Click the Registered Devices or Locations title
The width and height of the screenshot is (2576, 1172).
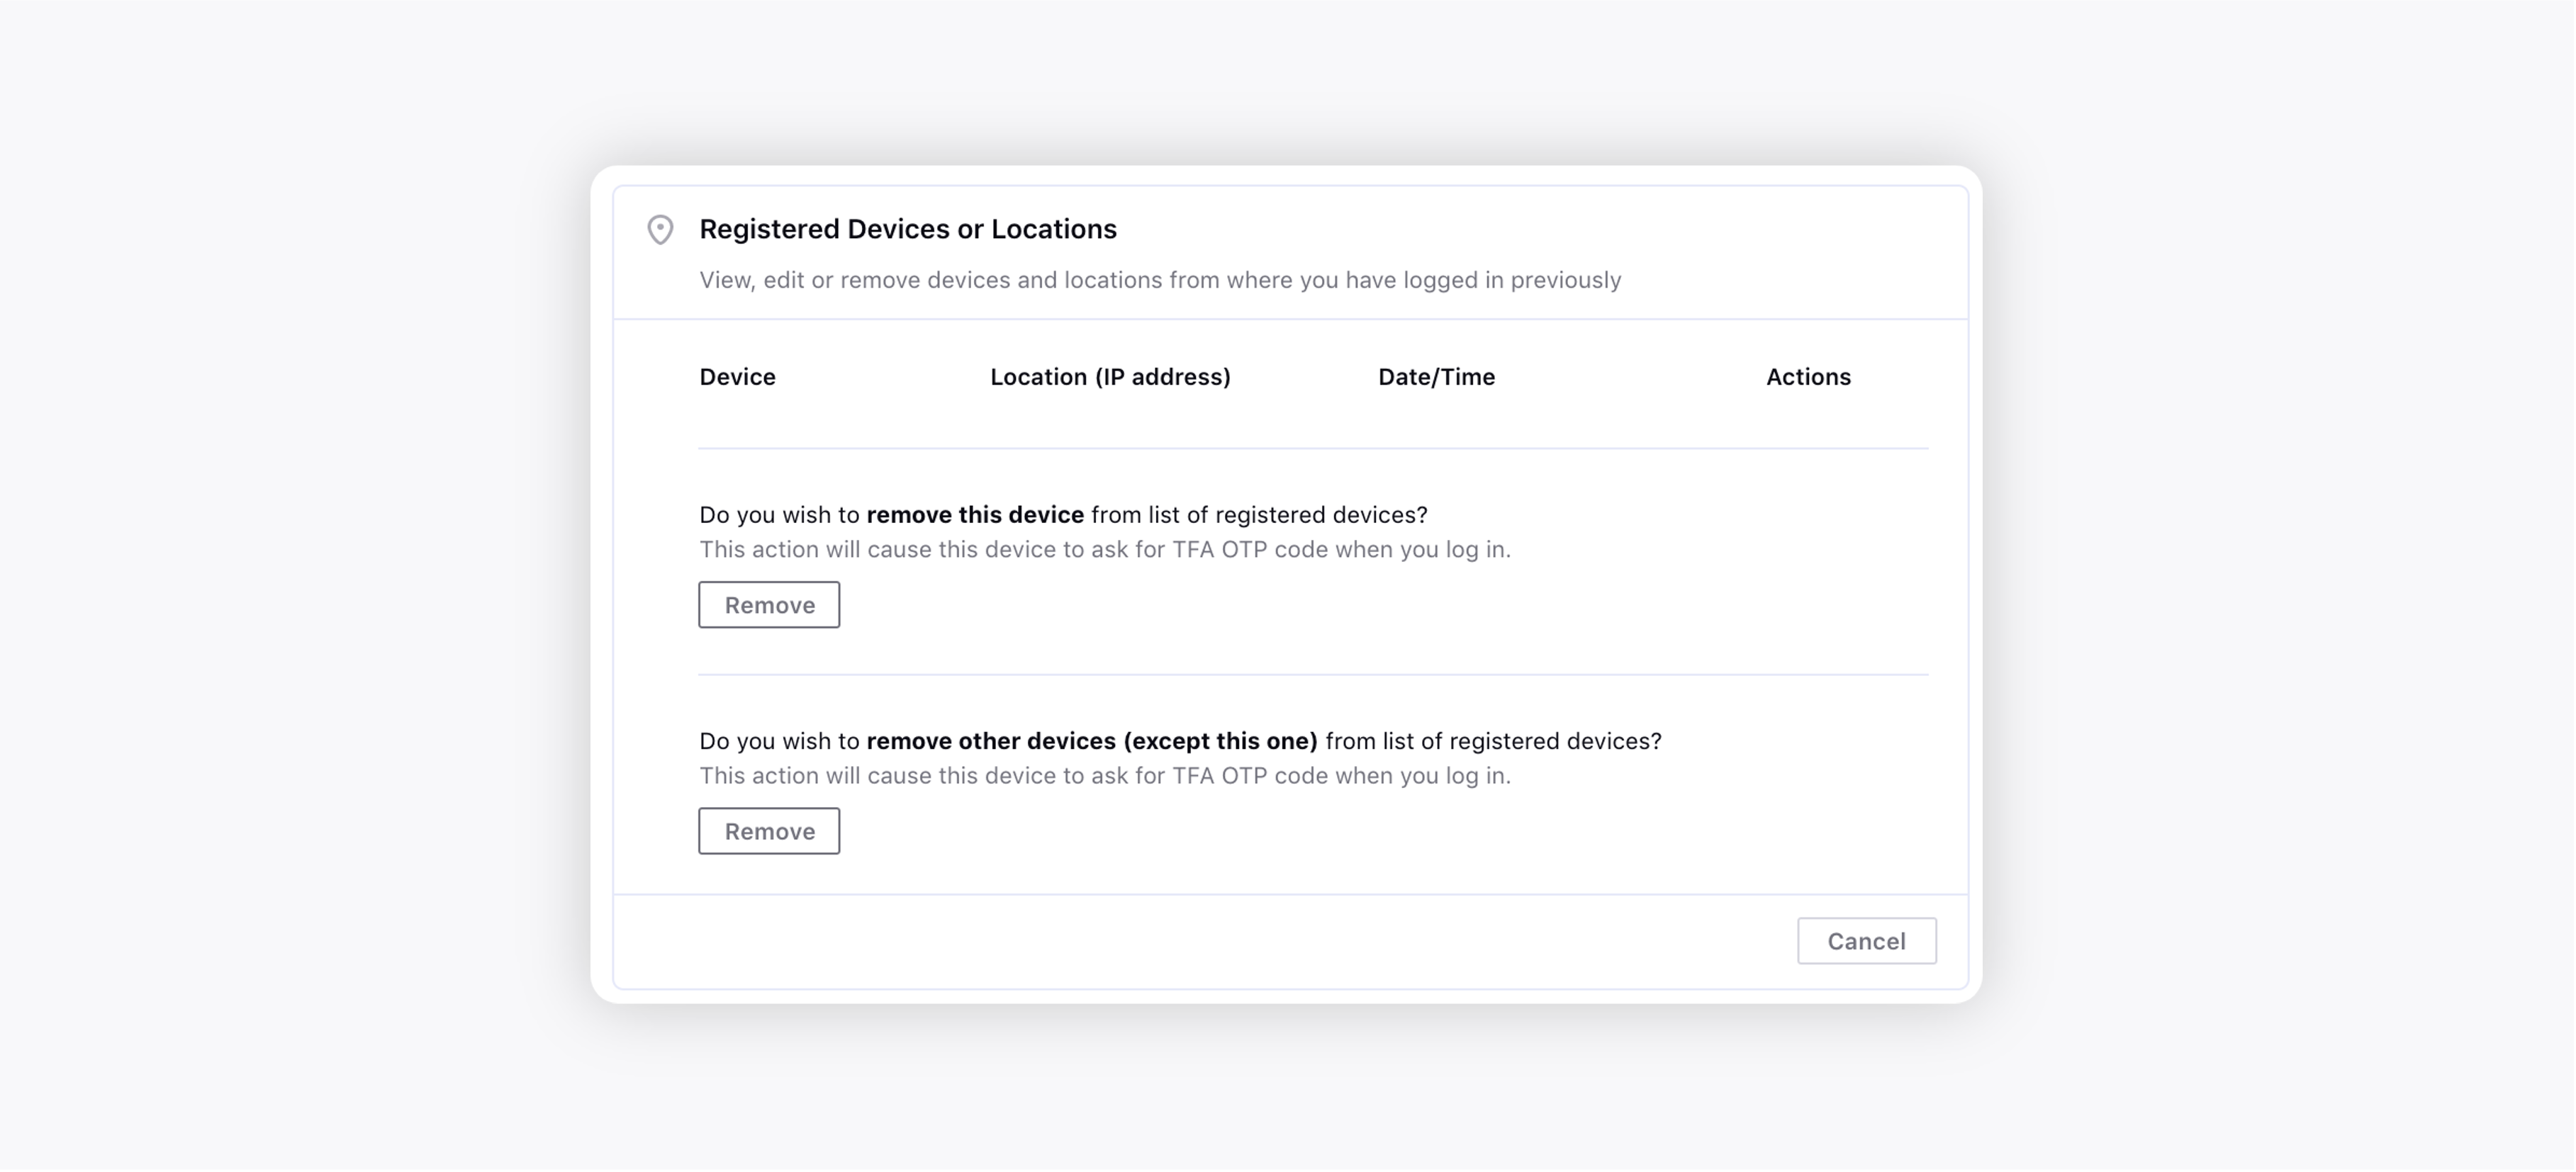tap(907, 229)
